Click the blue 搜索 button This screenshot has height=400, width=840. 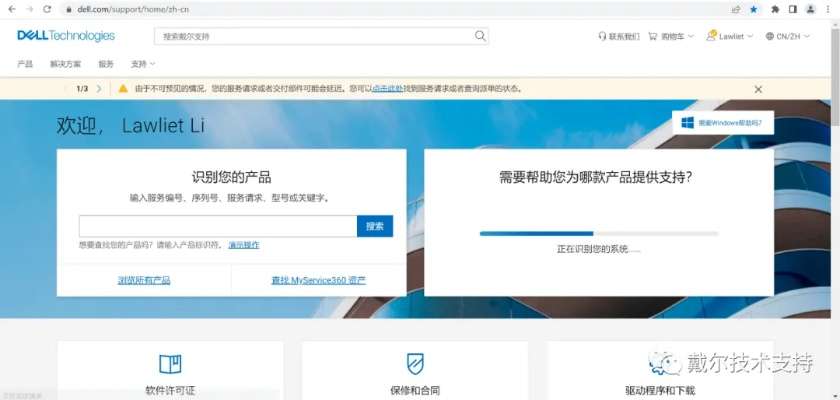coord(375,226)
